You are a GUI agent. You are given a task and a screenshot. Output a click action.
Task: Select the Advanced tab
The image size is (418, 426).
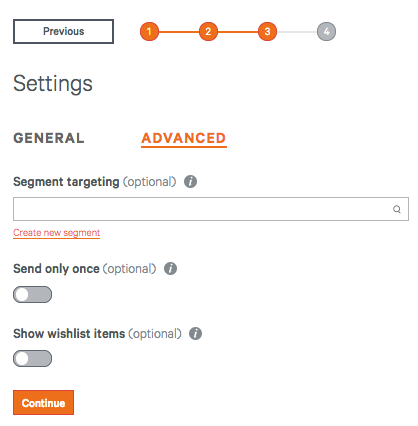(184, 138)
